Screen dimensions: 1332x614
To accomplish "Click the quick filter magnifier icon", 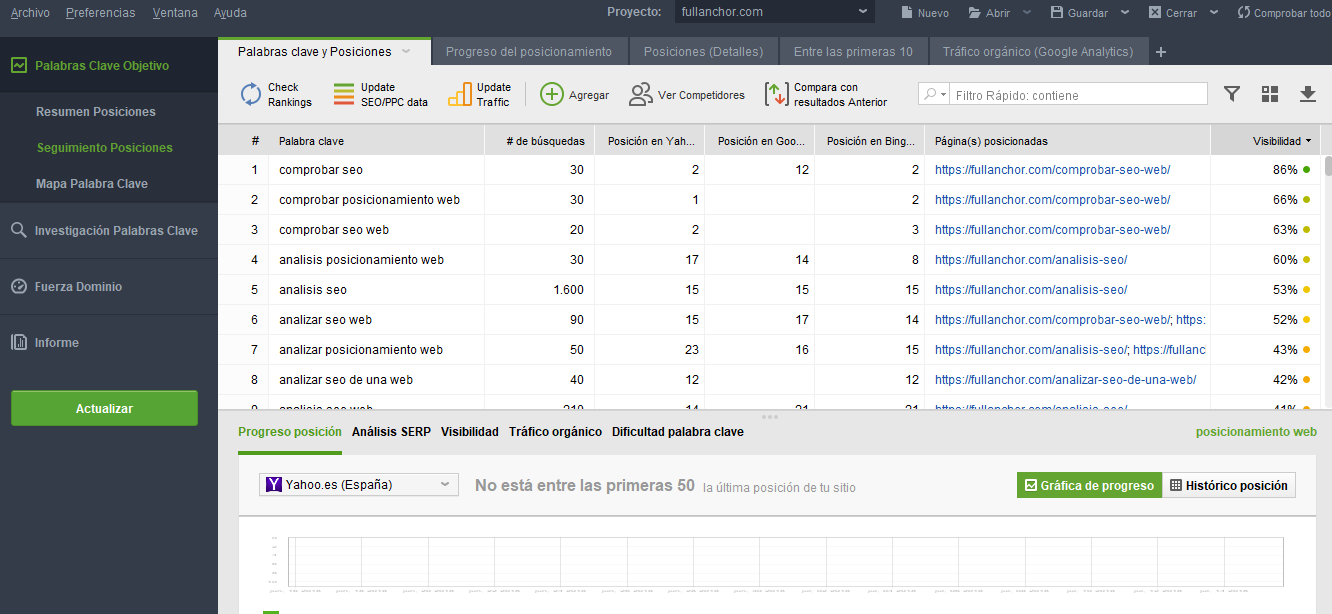I will [931, 94].
